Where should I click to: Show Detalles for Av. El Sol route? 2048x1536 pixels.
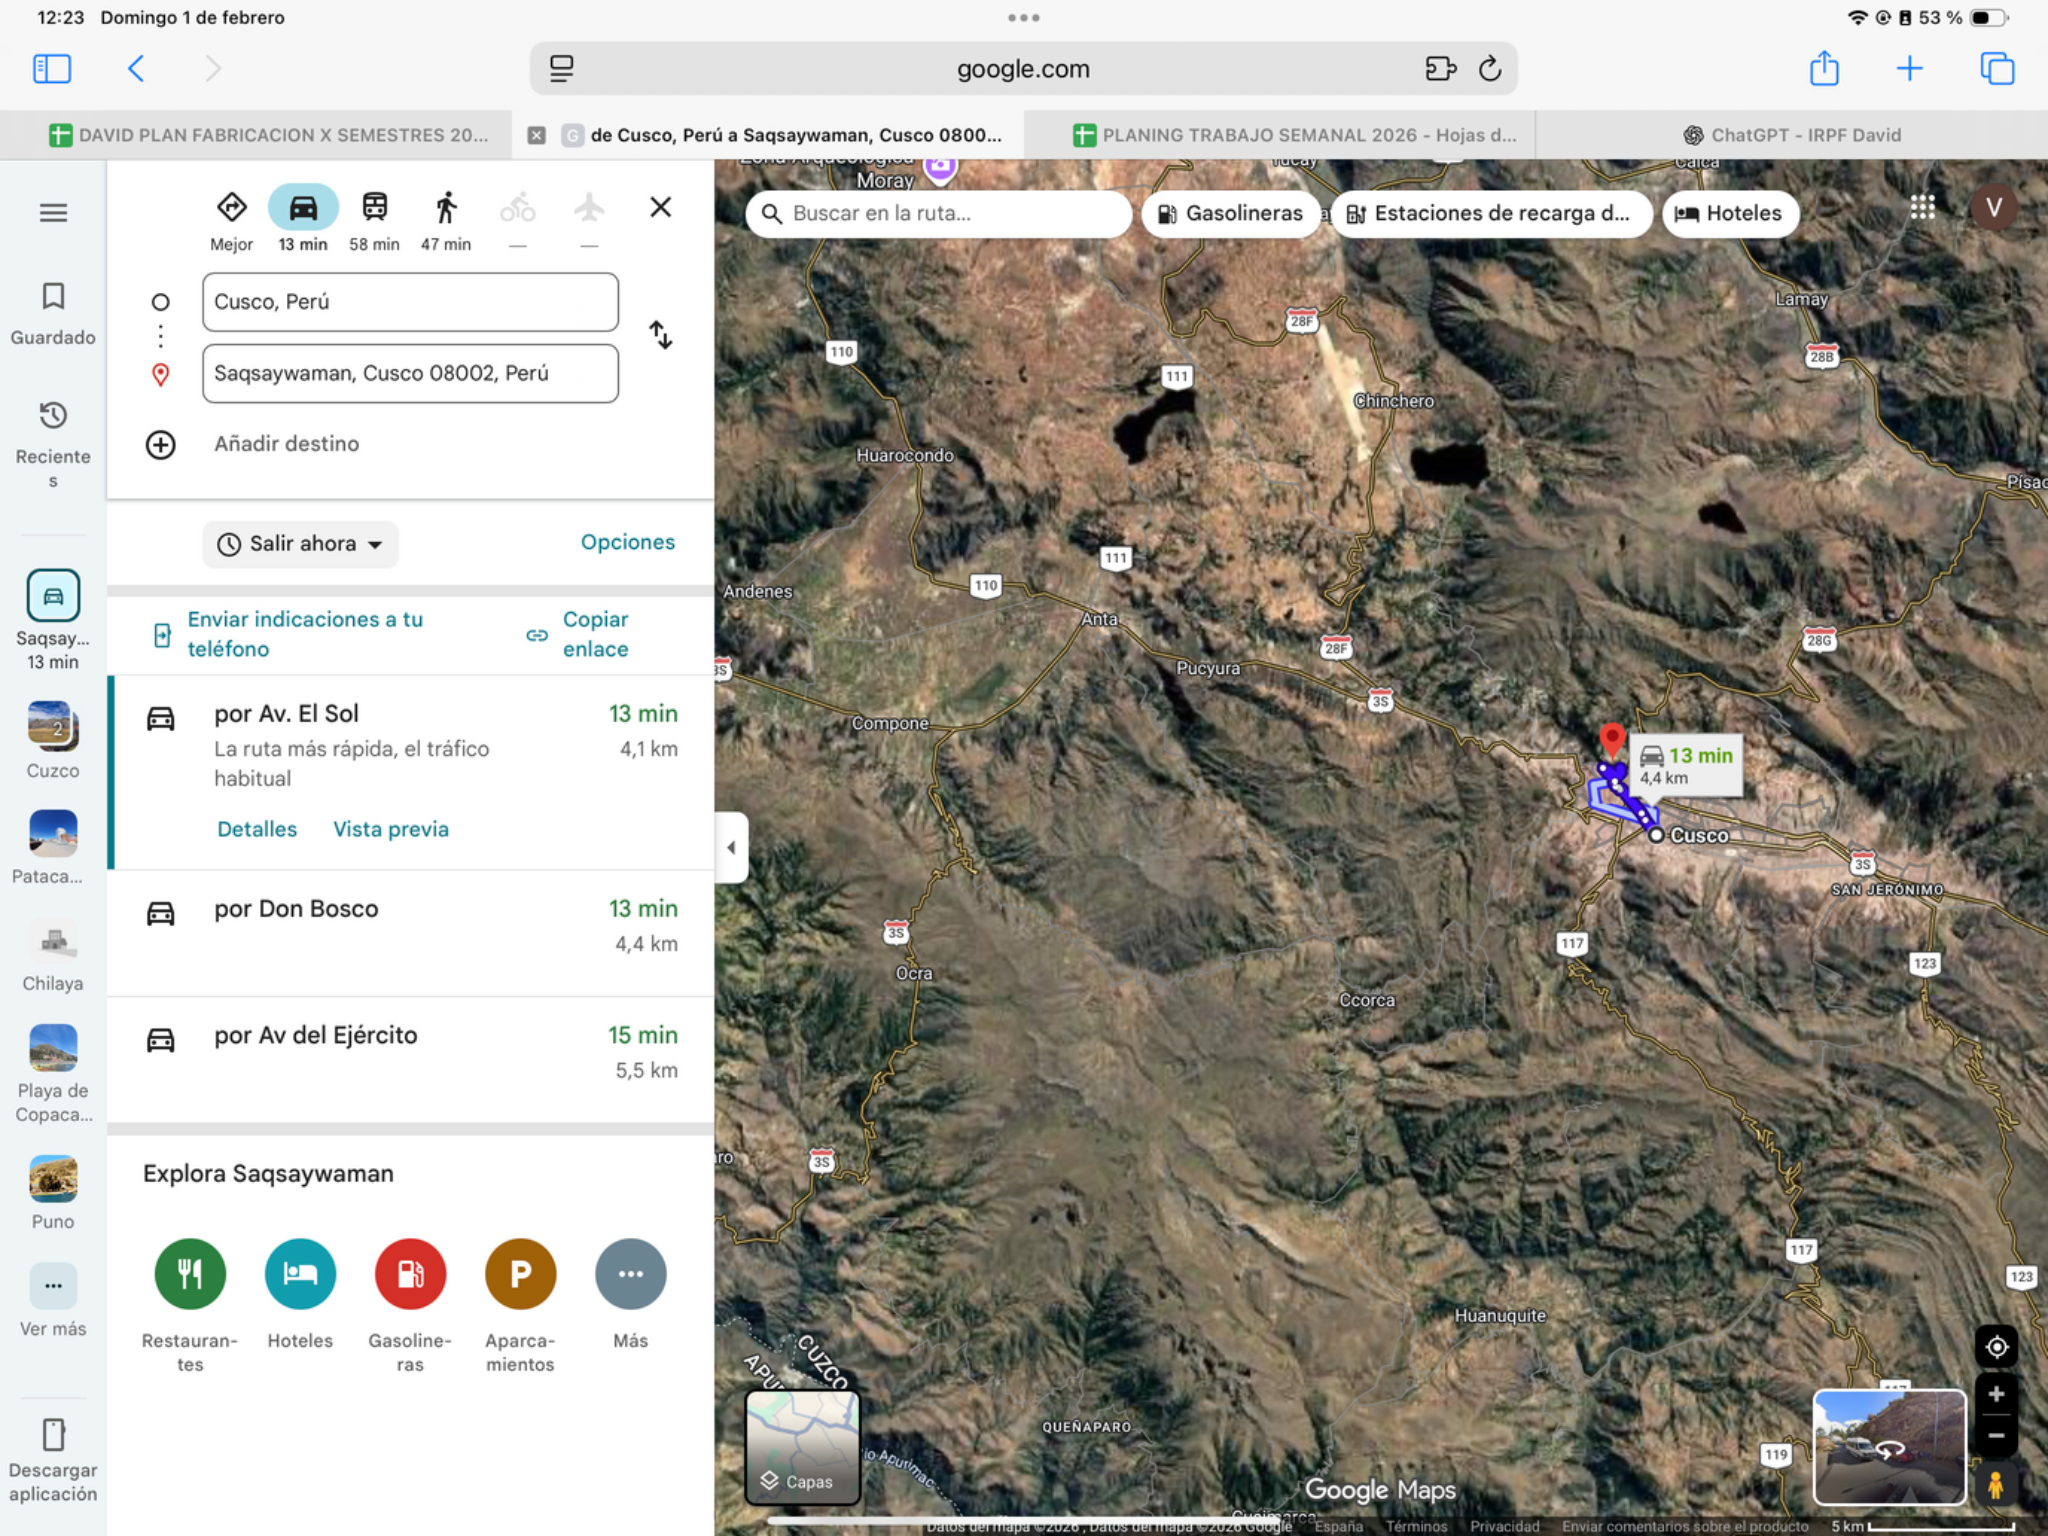(x=257, y=829)
